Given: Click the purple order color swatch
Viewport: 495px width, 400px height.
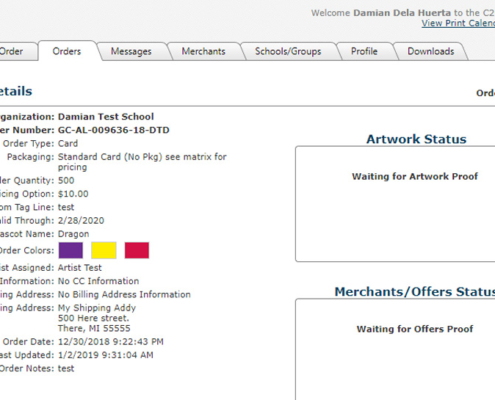Looking at the screenshot, I should pyautogui.click(x=71, y=250).
